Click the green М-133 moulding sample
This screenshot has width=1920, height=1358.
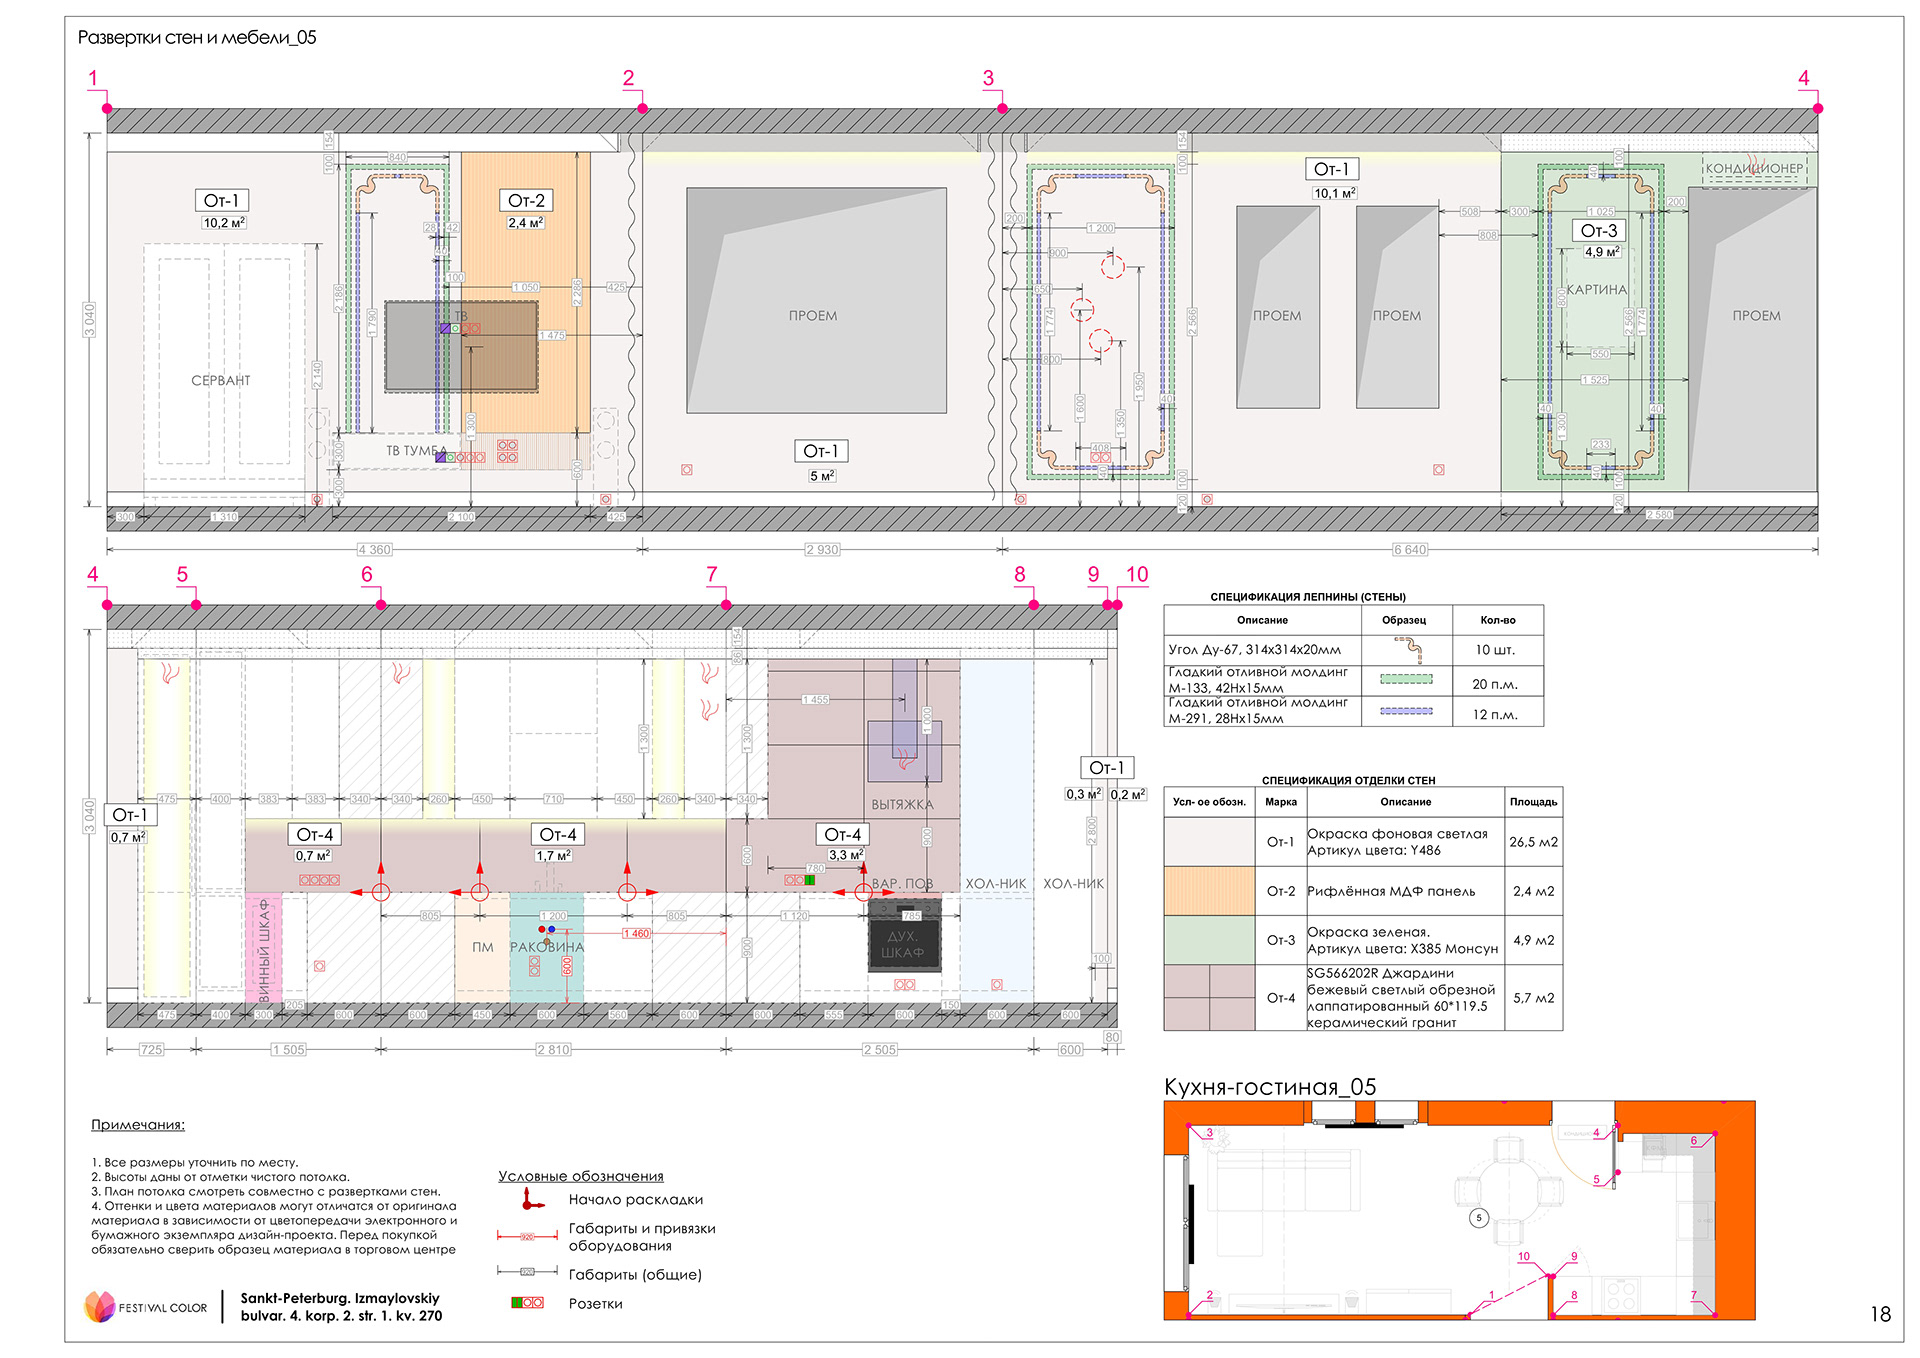pyautogui.click(x=1406, y=679)
